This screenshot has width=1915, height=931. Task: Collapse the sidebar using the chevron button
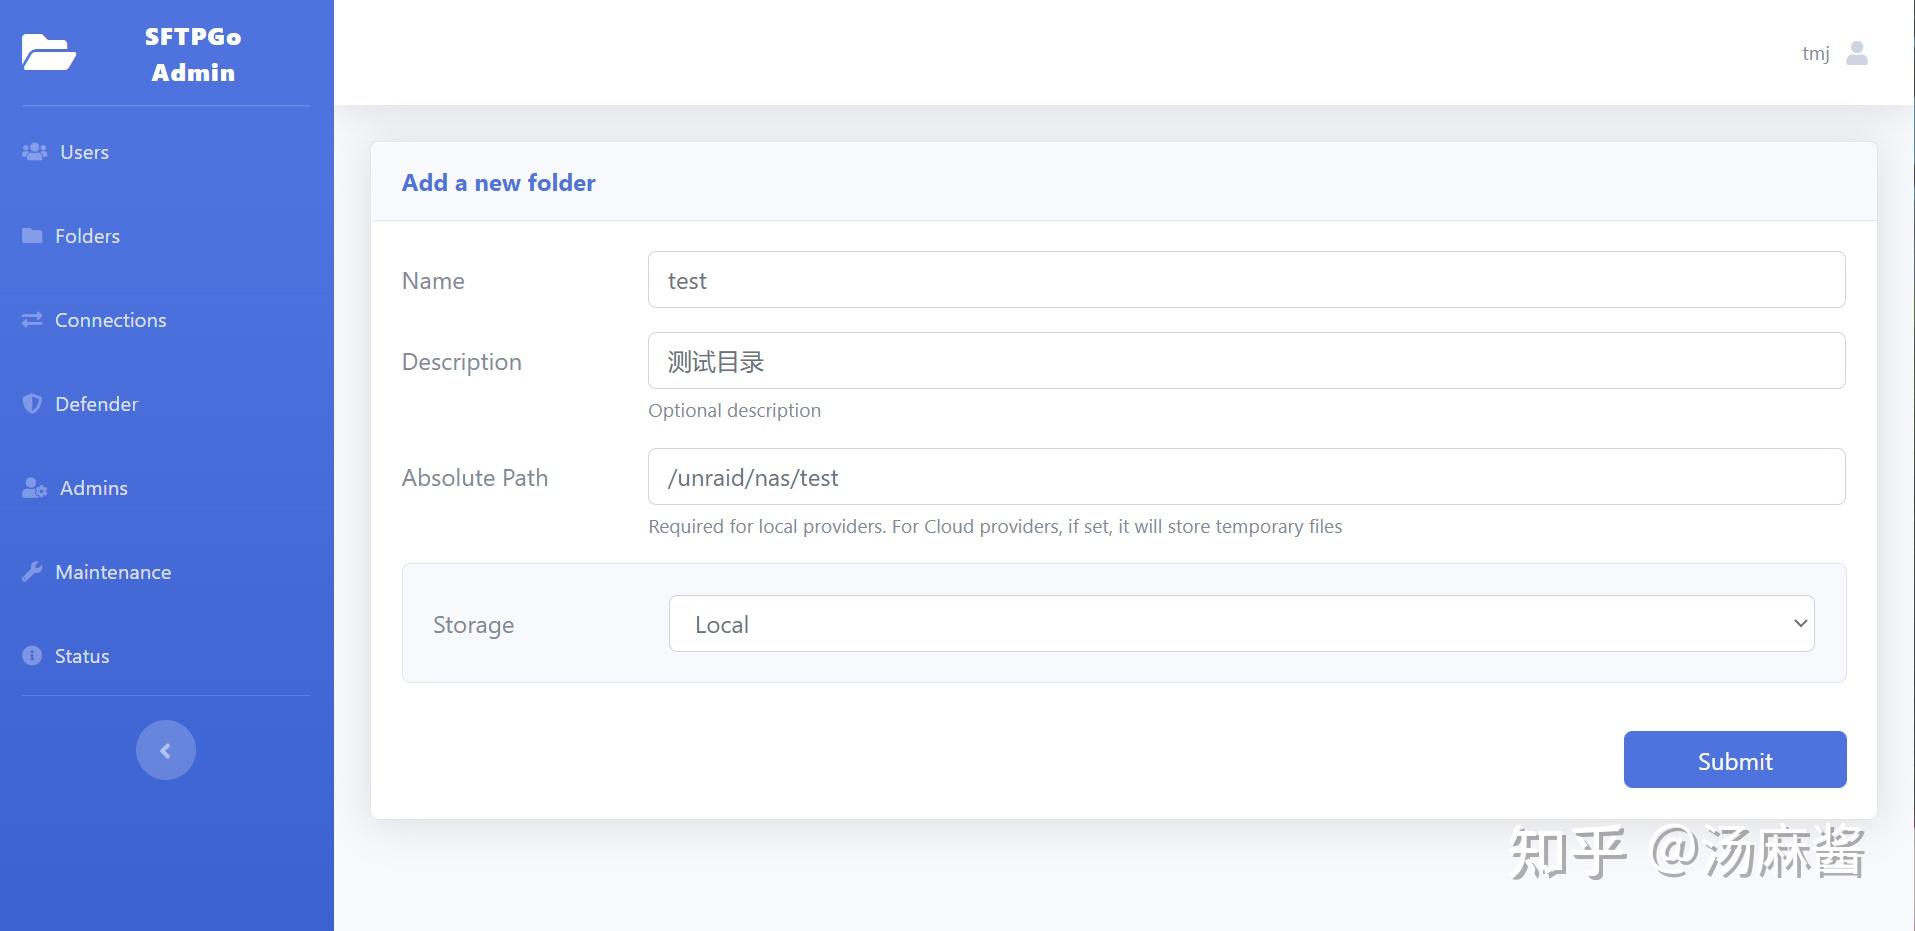pos(165,749)
